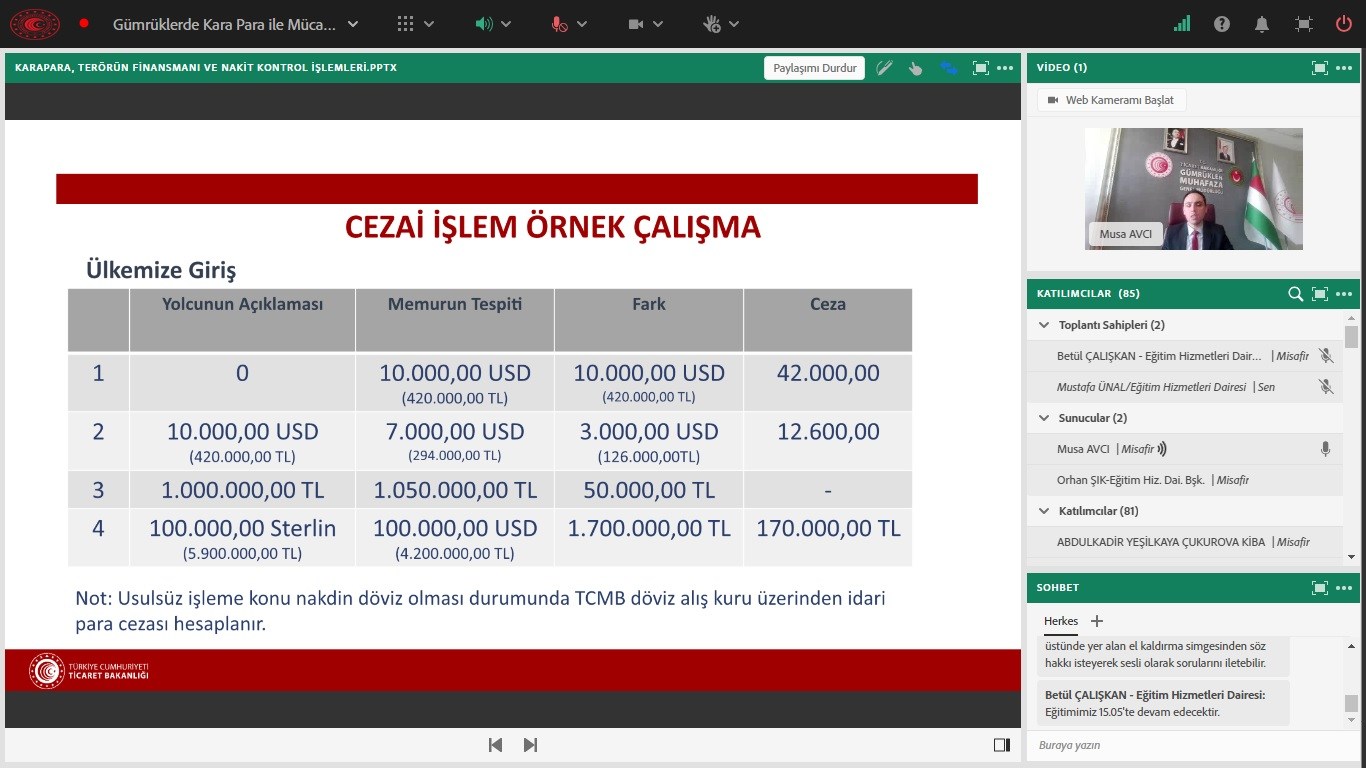Select the pointer hand tool in share pod

point(915,68)
